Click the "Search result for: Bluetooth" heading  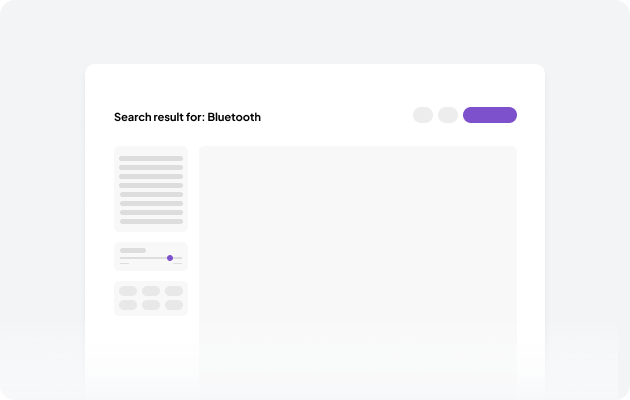pyautogui.click(x=187, y=117)
